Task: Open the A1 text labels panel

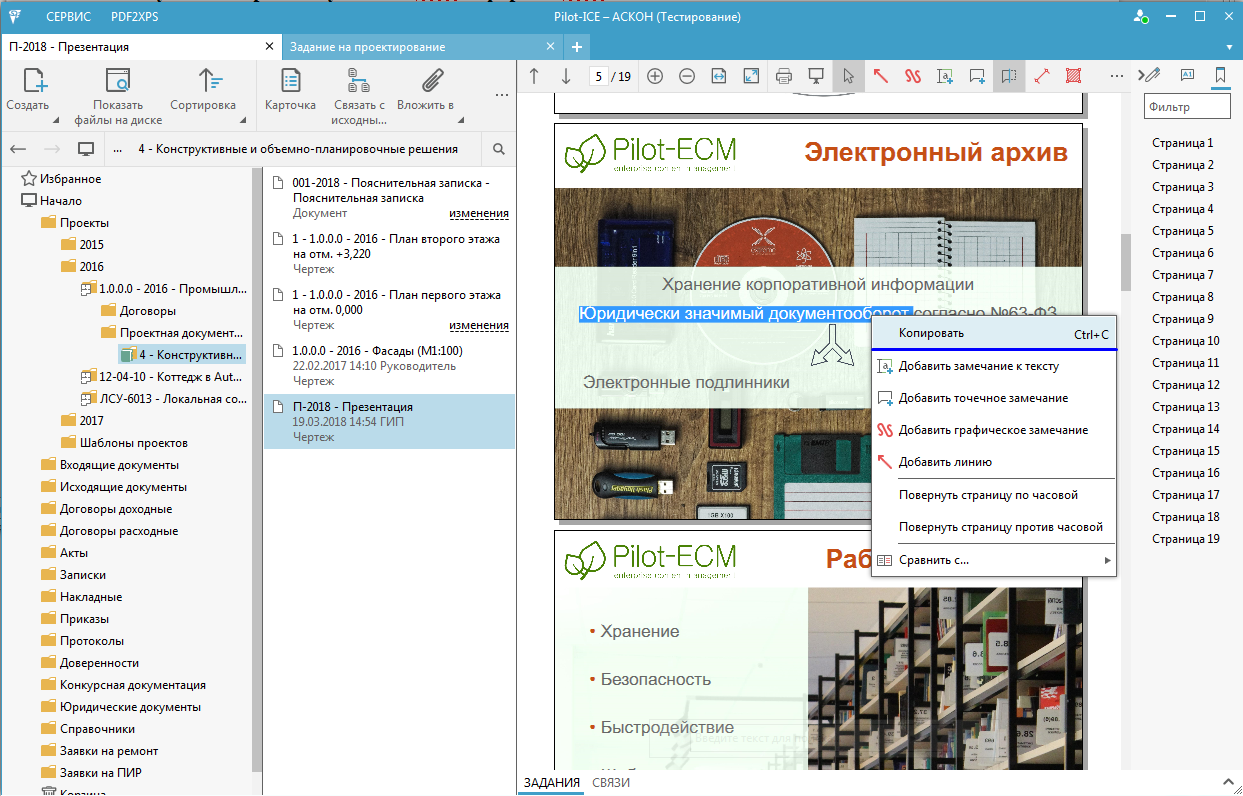Action: [1188, 75]
